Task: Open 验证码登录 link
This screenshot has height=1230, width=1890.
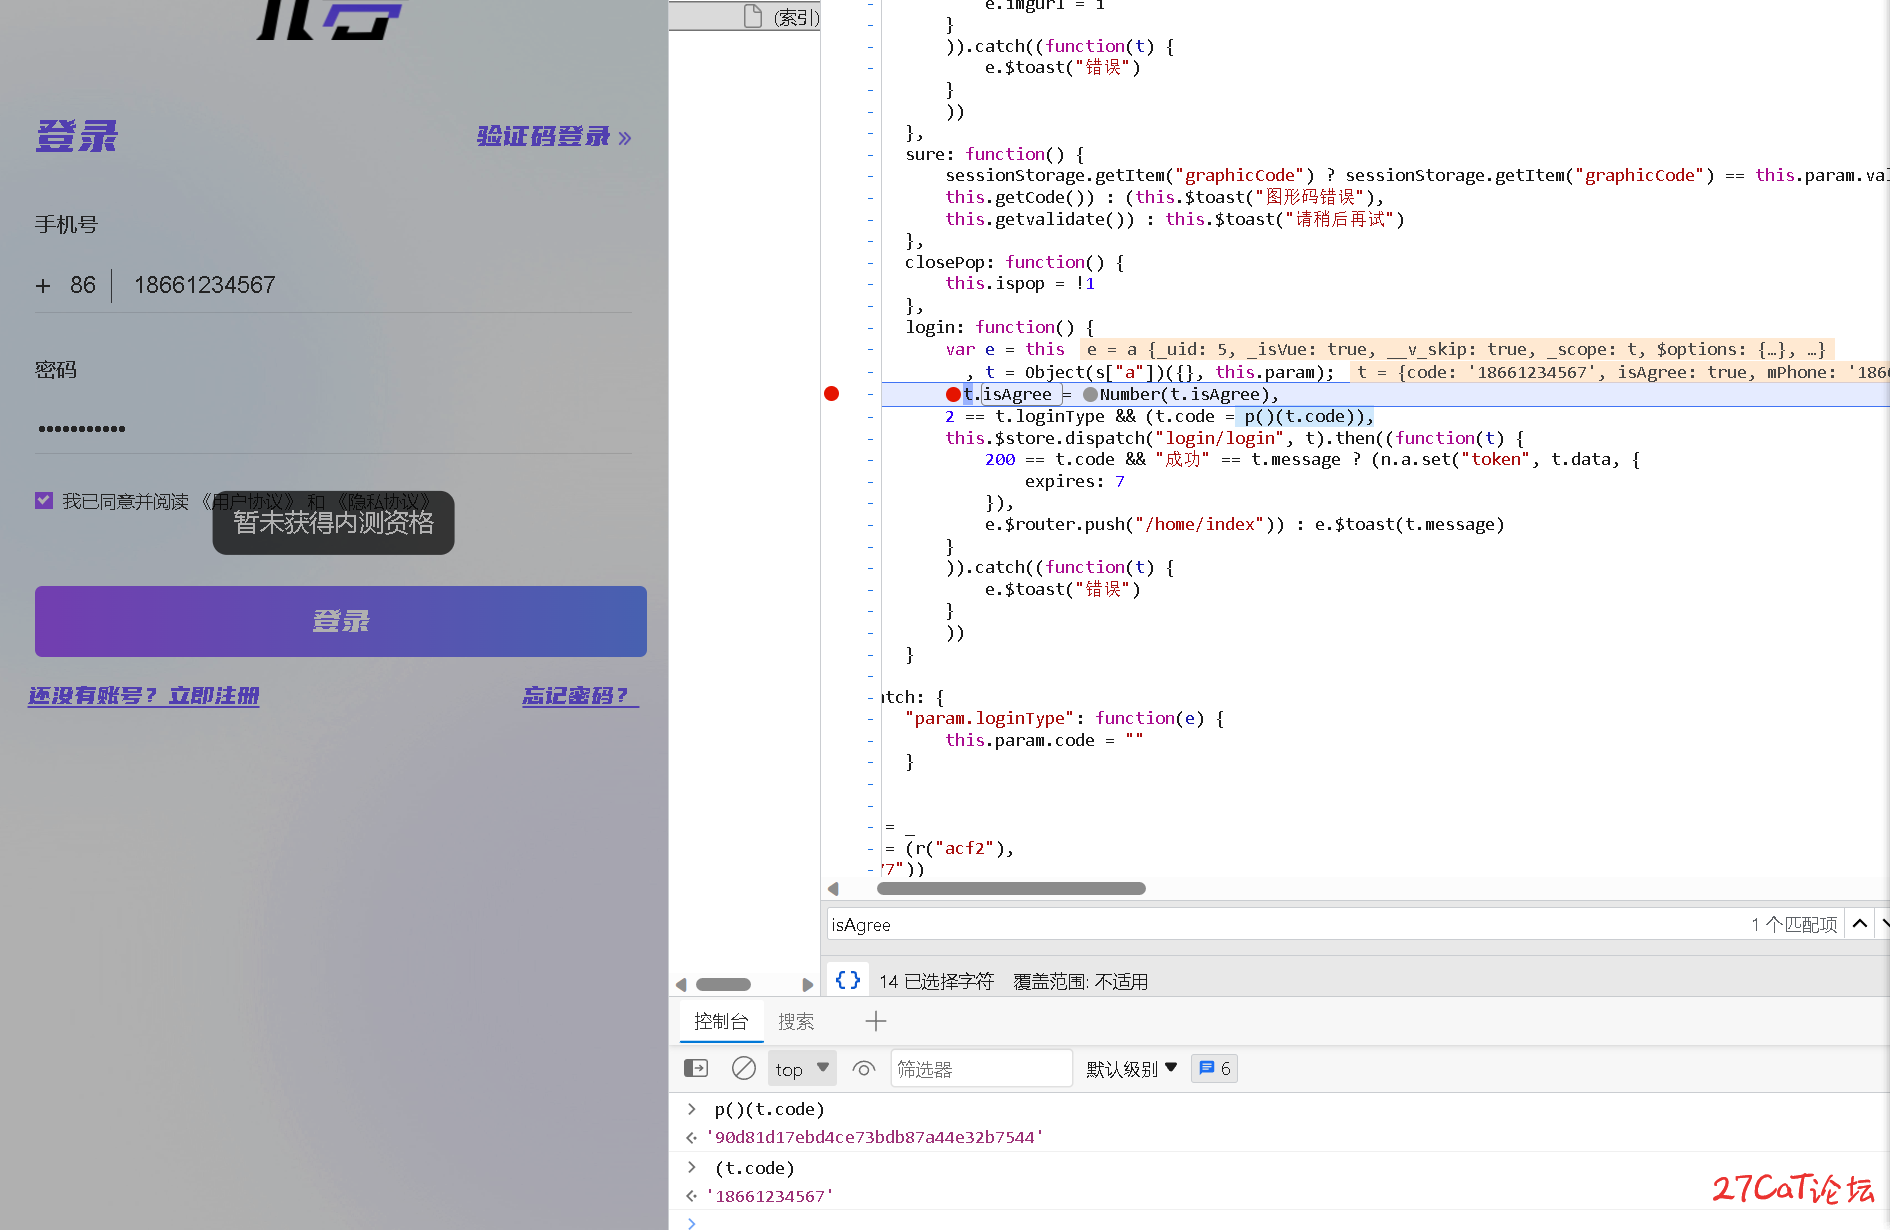Action: 554,136
